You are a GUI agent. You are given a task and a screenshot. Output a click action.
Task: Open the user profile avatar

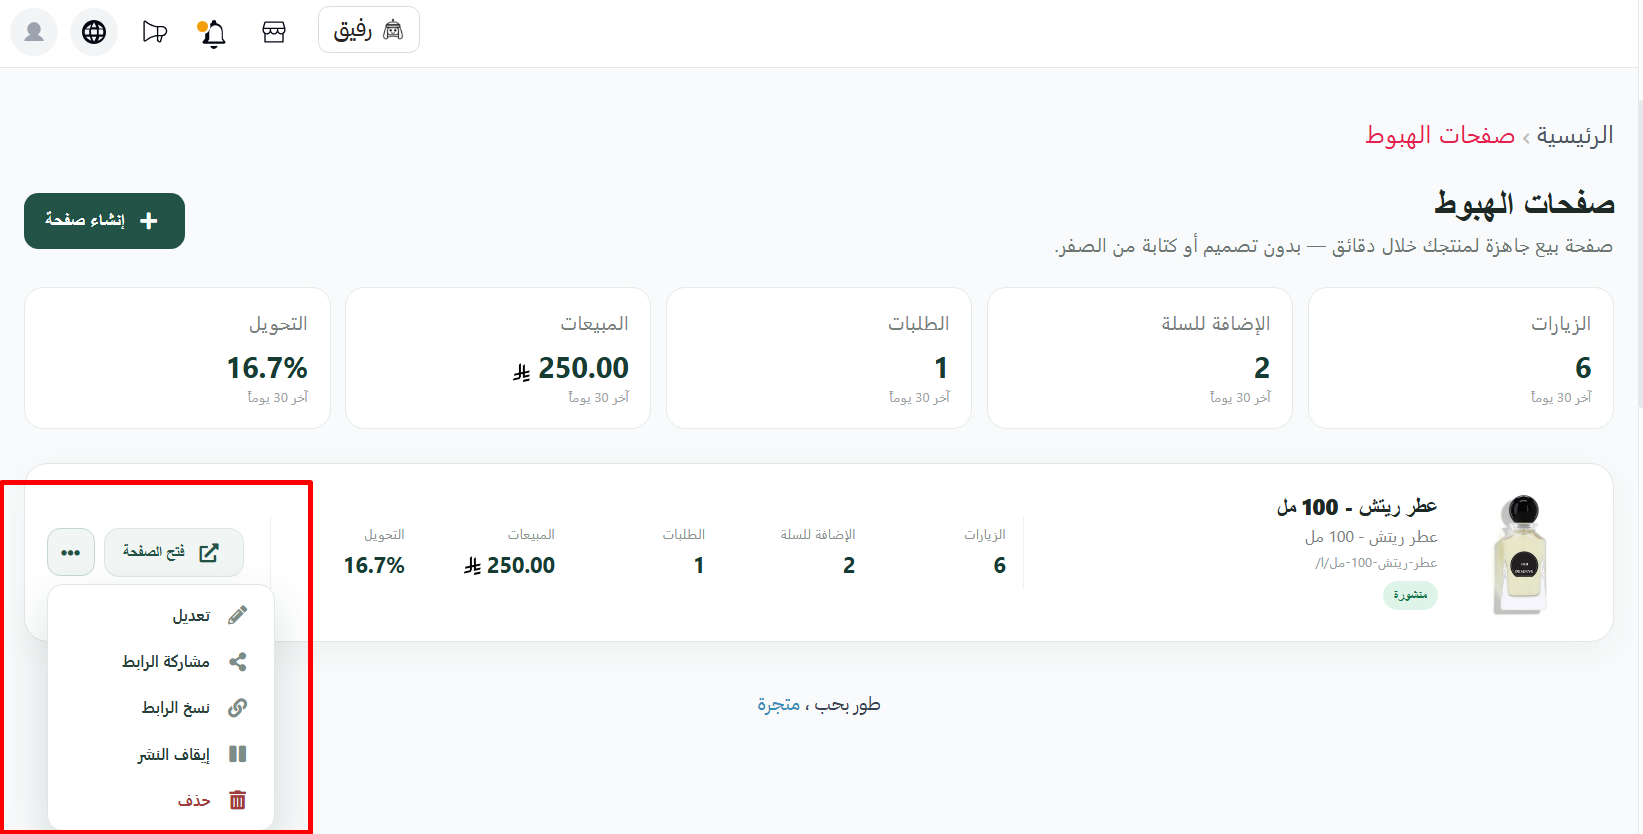coord(34,32)
